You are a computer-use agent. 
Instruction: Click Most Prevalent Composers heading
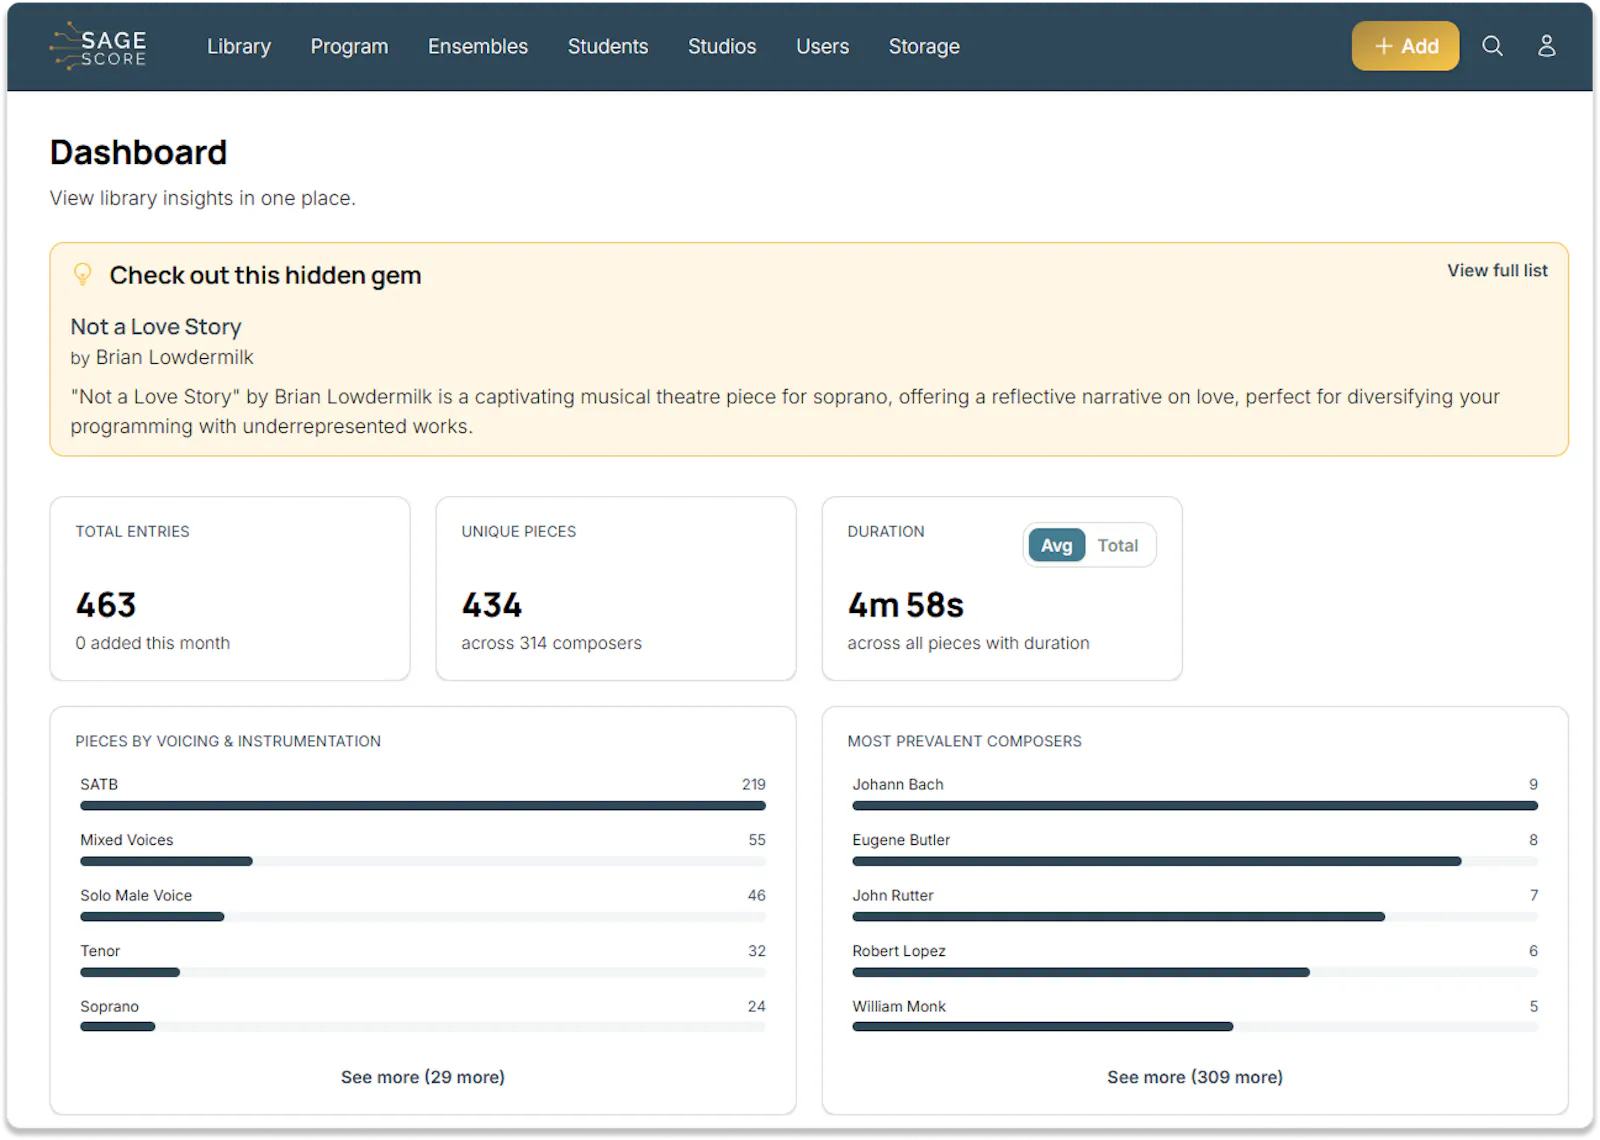coord(965,741)
